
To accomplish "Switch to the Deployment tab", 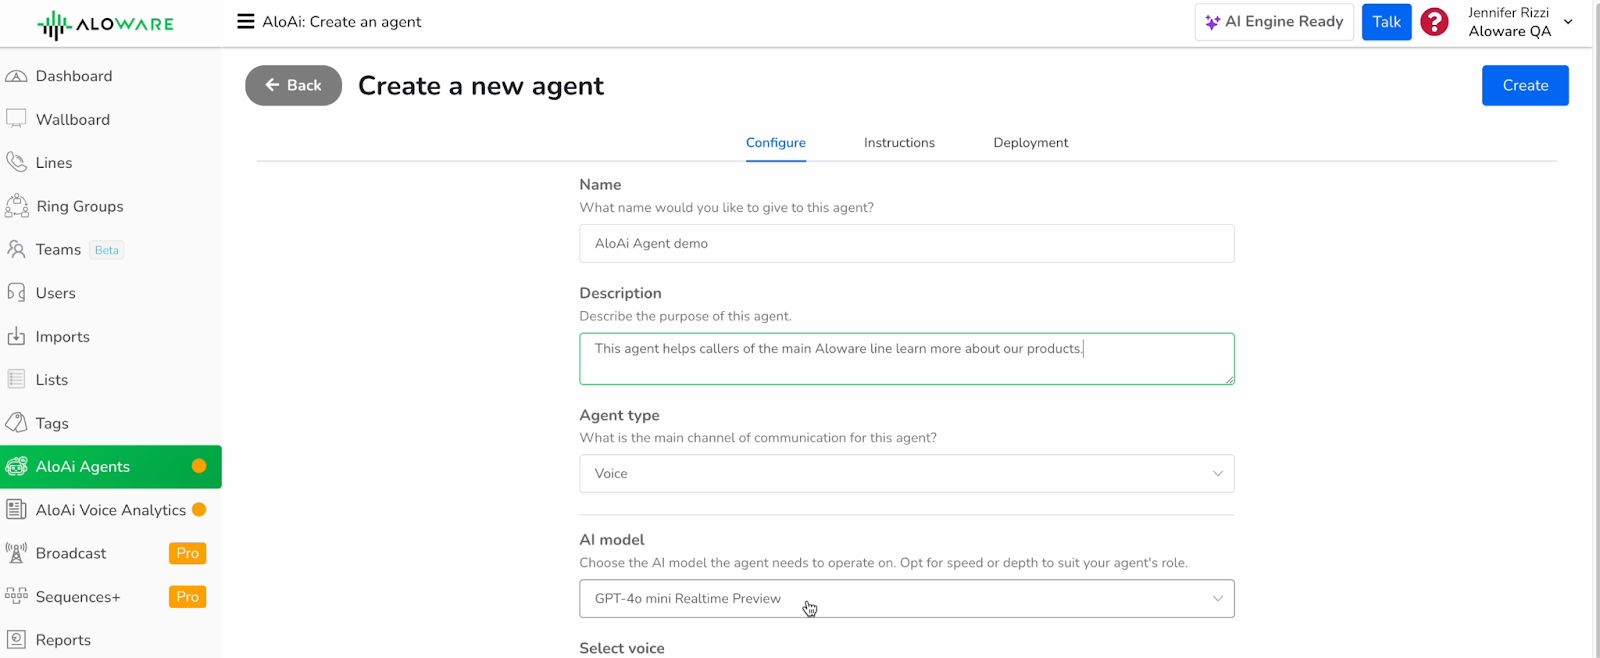I will click(x=1031, y=143).
